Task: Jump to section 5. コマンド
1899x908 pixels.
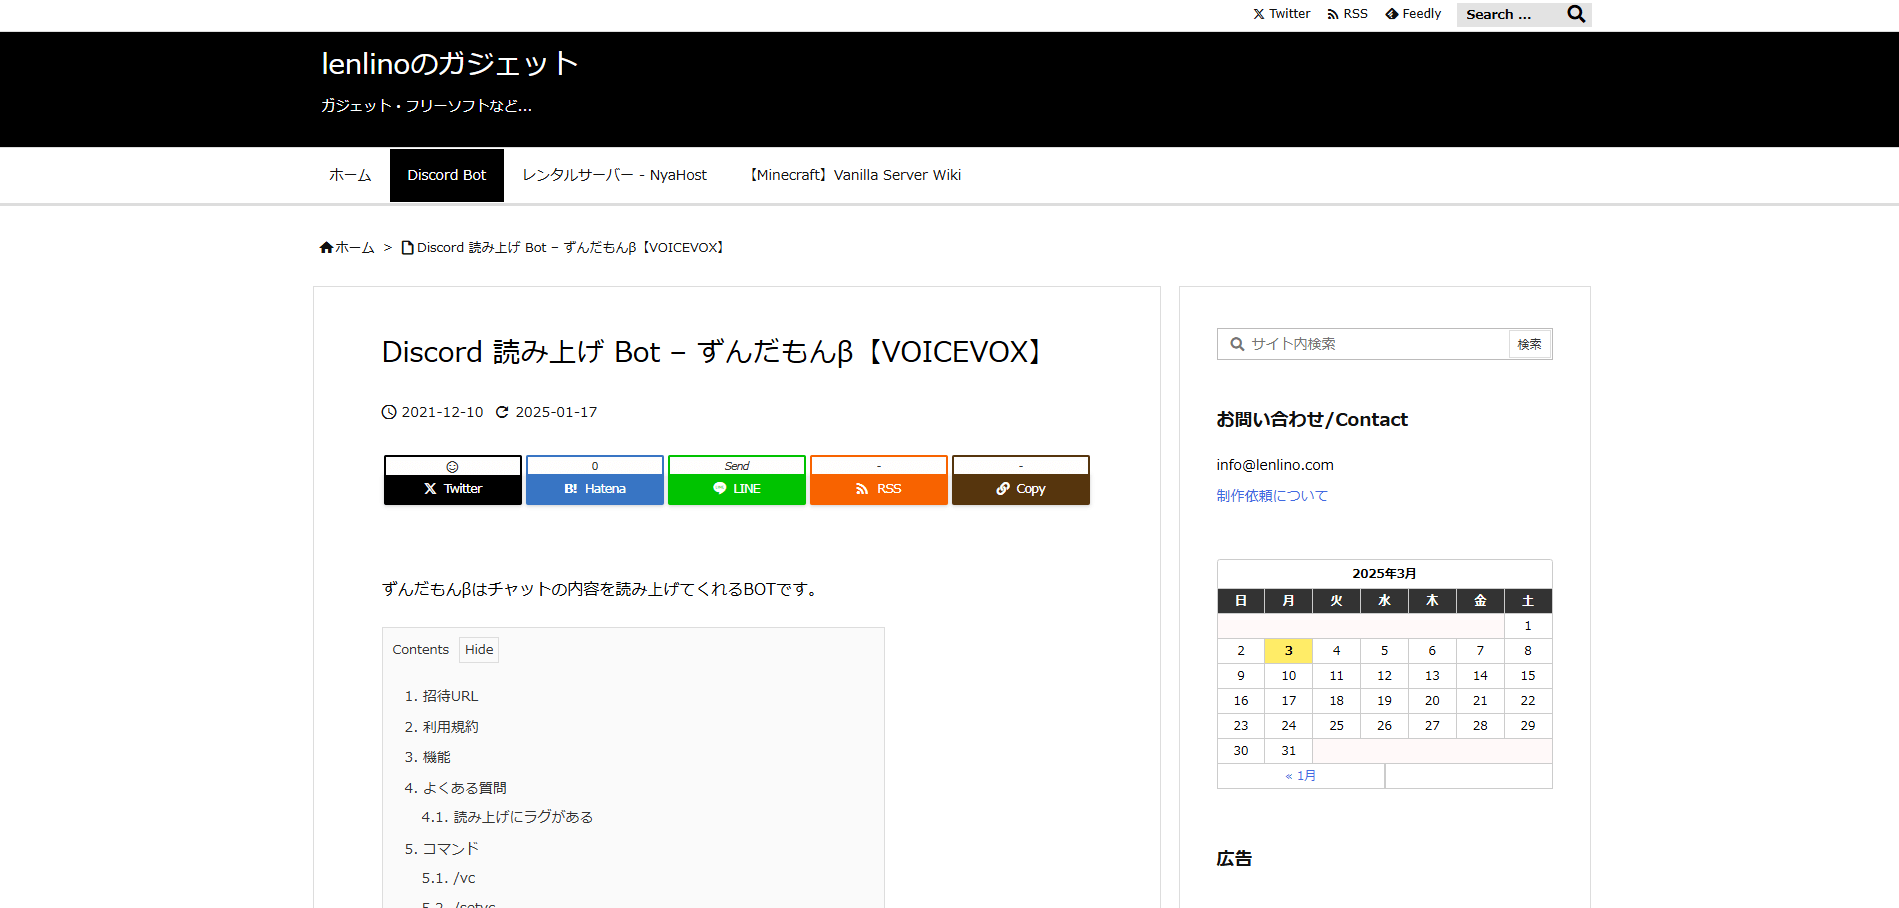Action: (441, 849)
